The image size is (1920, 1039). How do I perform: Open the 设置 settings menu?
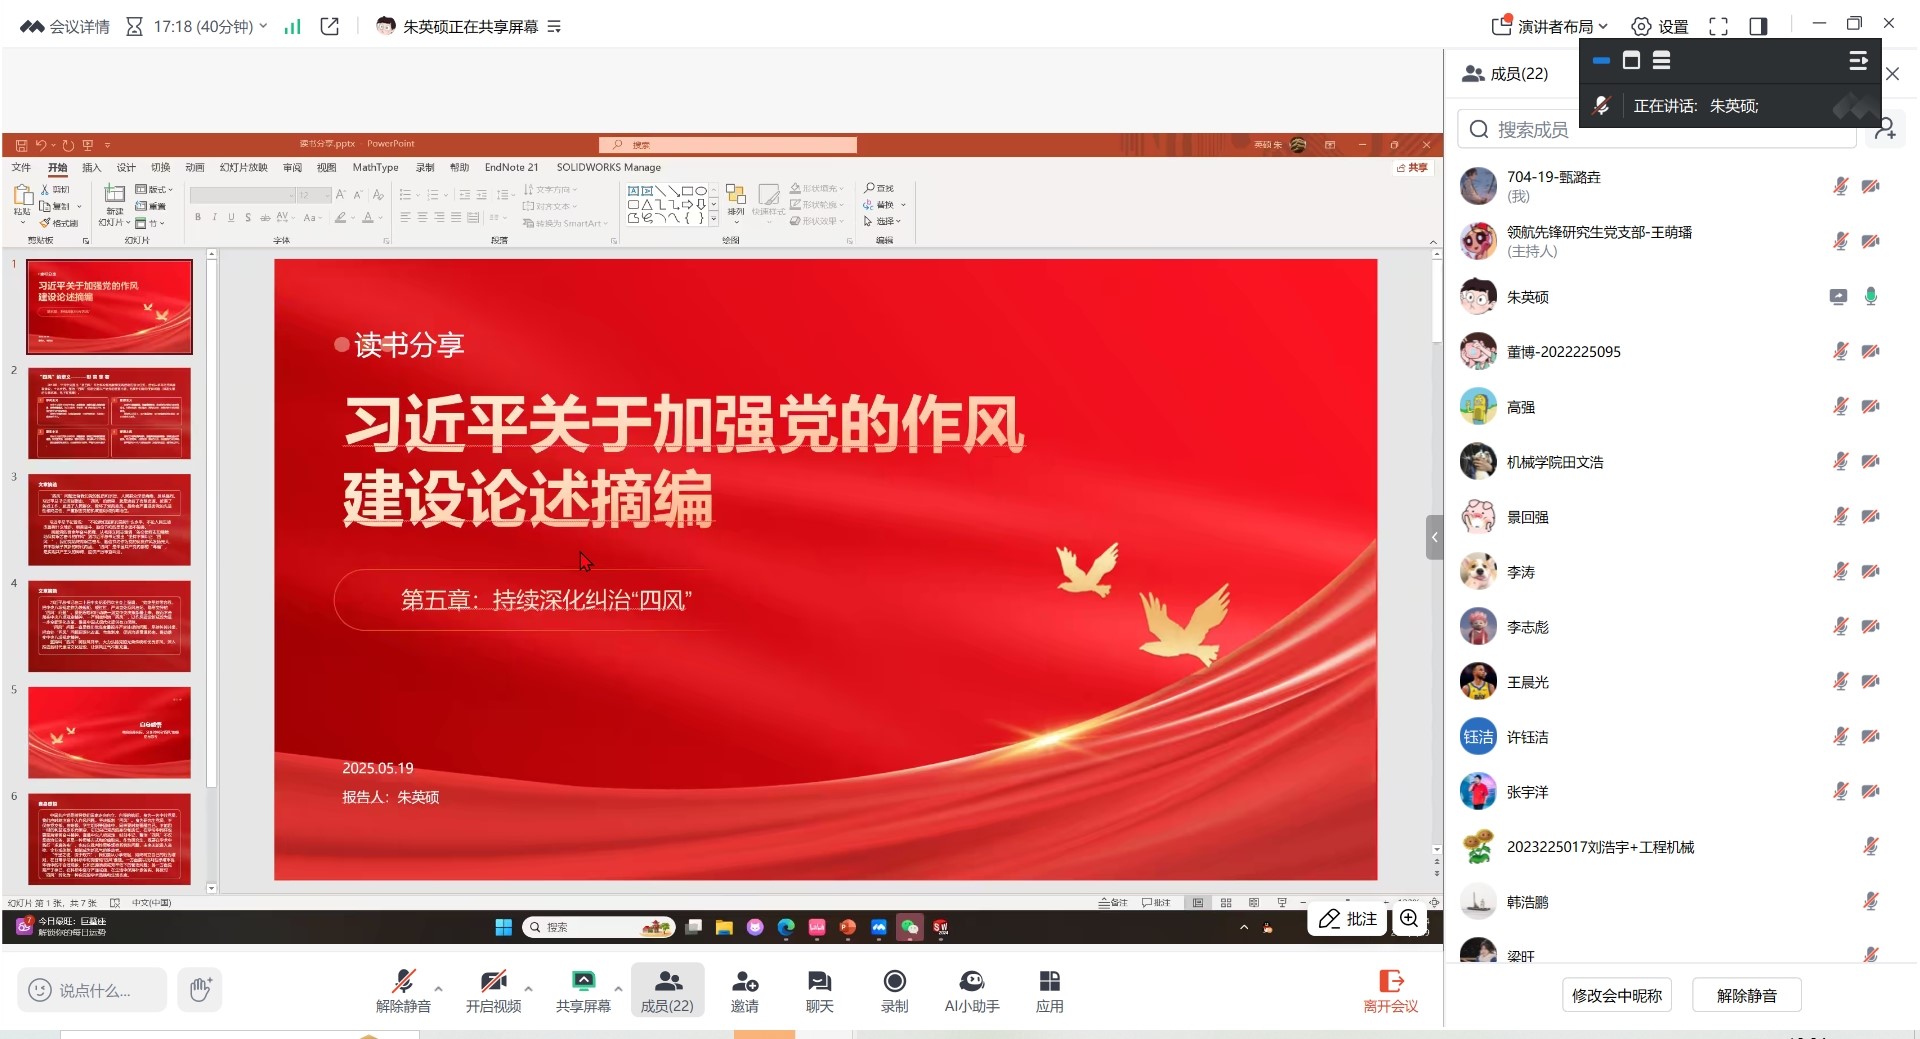pyautogui.click(x=1660, y=26)
